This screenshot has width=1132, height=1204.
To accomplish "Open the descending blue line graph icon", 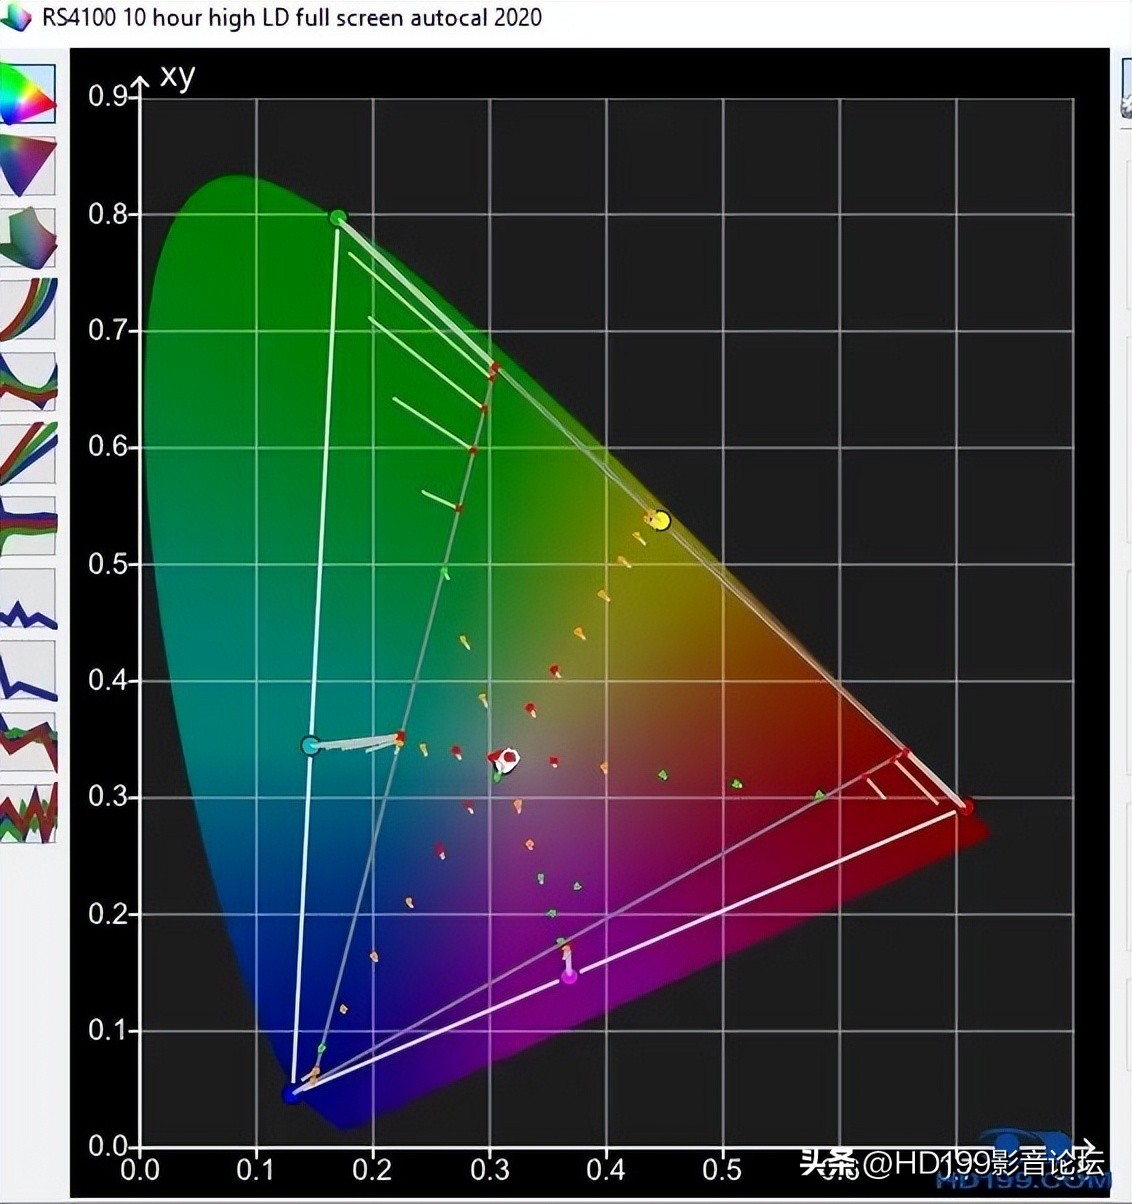I will (28, 671).
